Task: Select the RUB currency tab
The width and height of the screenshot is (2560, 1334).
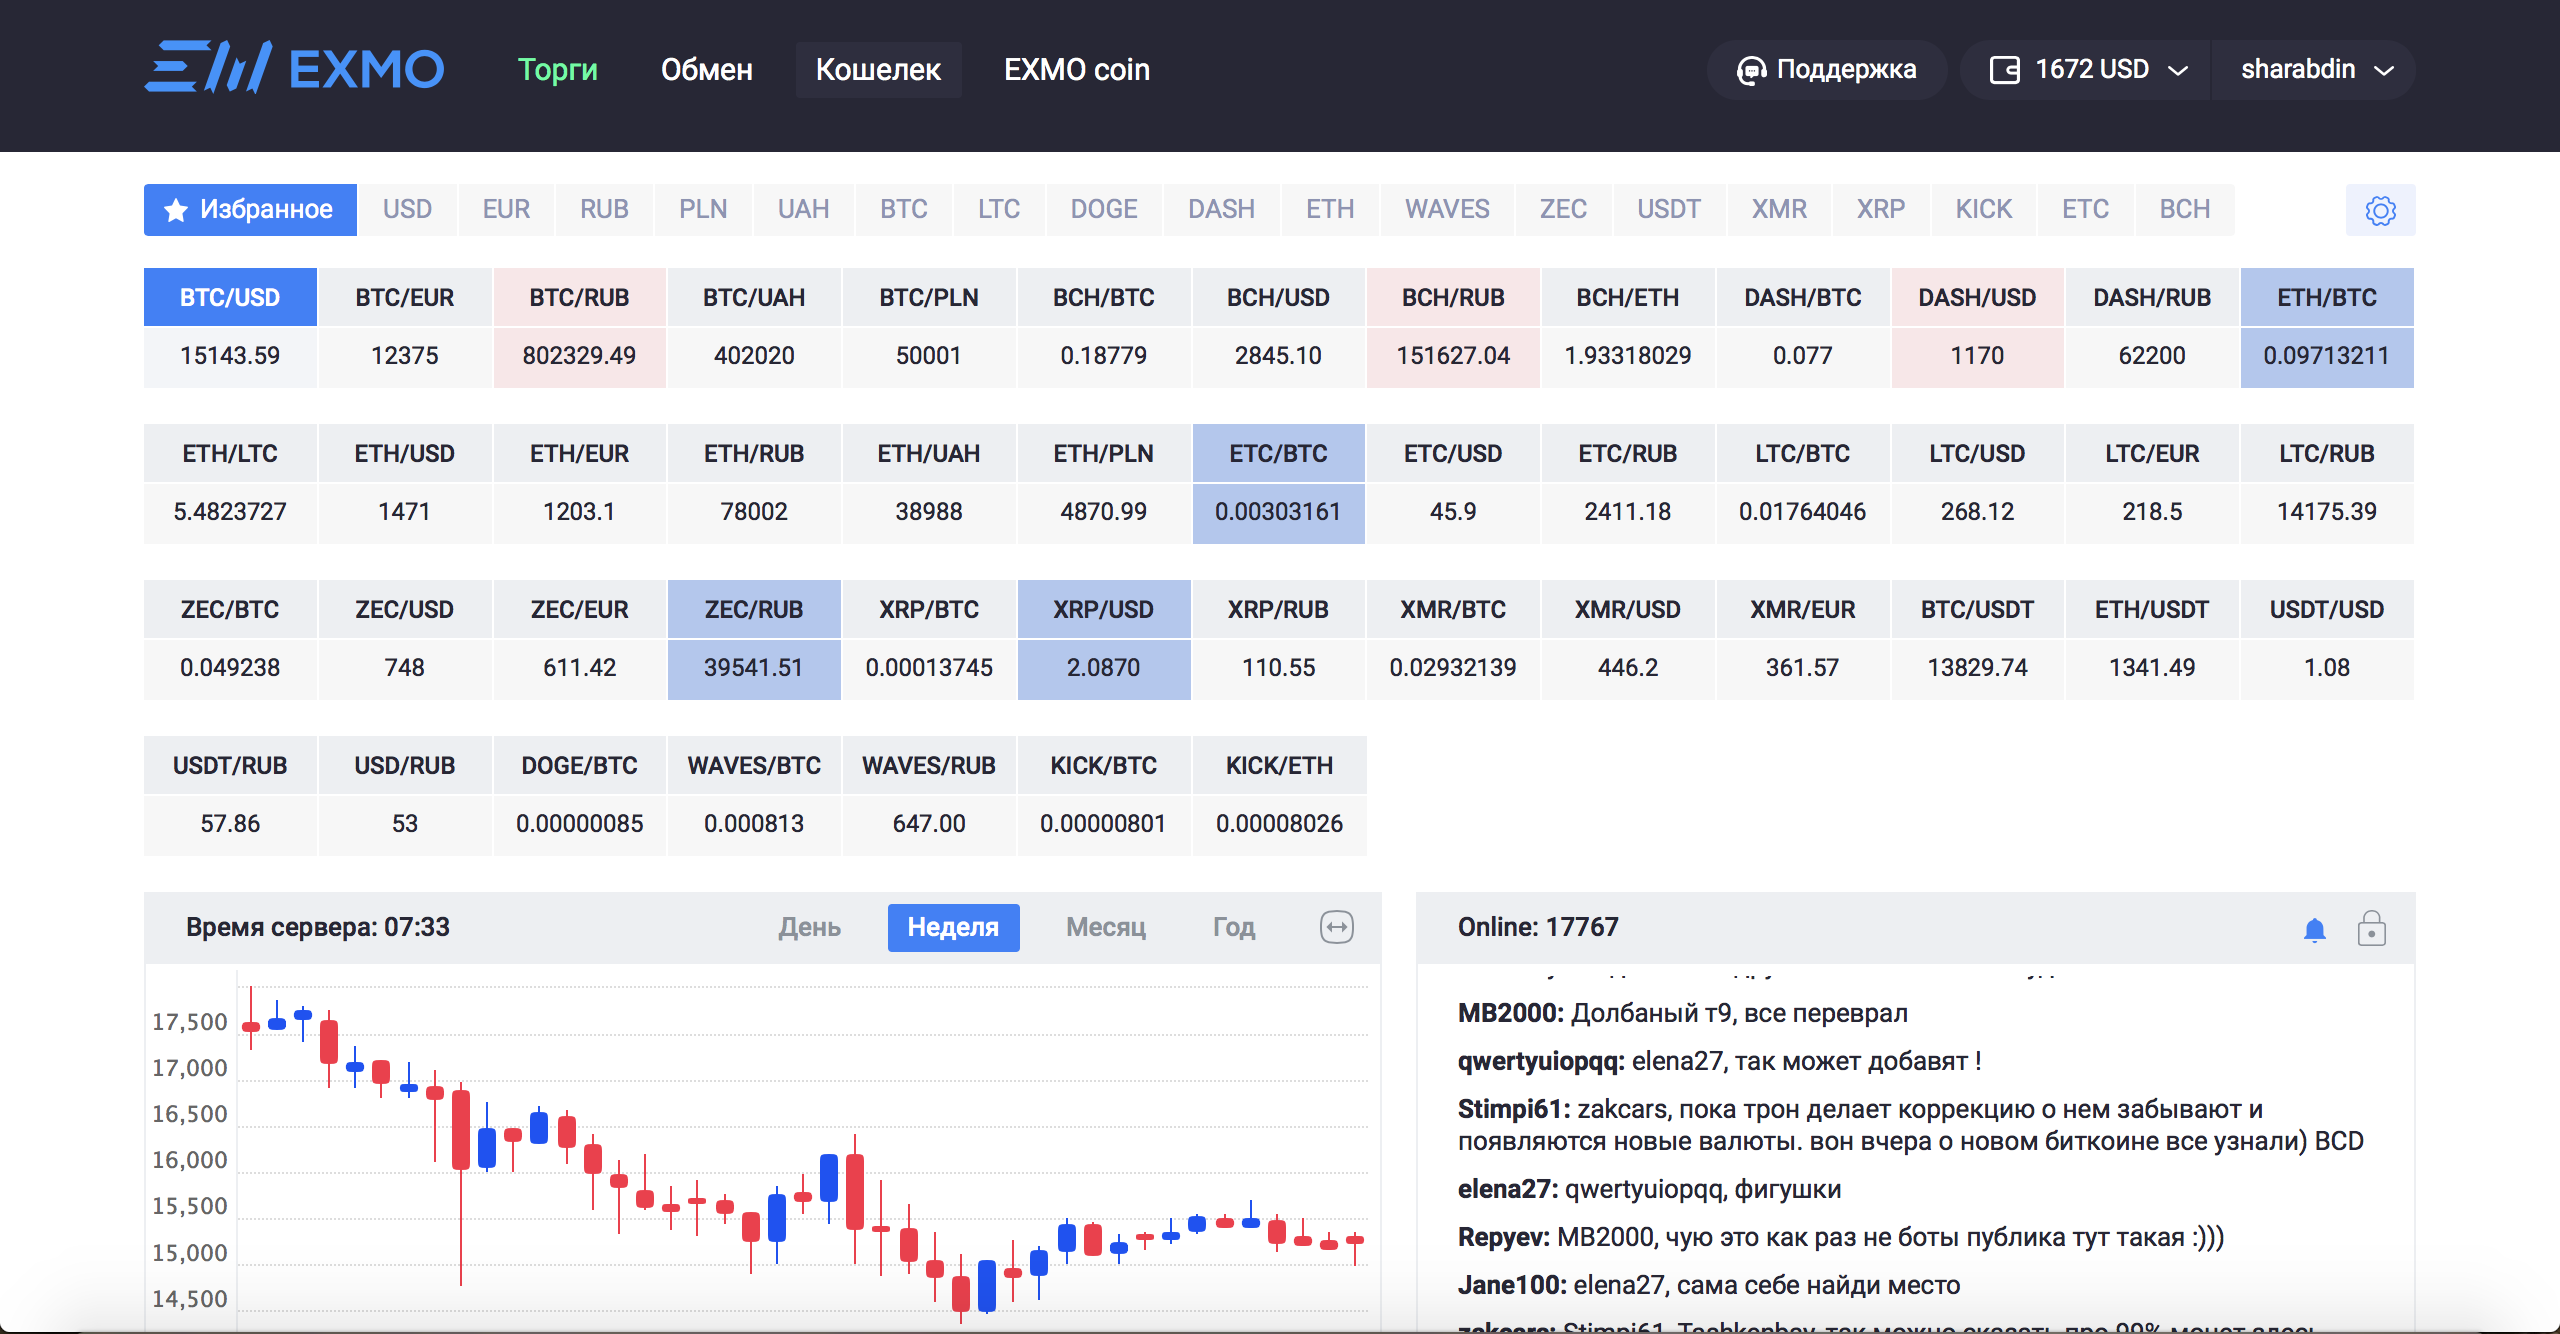Action: pos(604,210)
